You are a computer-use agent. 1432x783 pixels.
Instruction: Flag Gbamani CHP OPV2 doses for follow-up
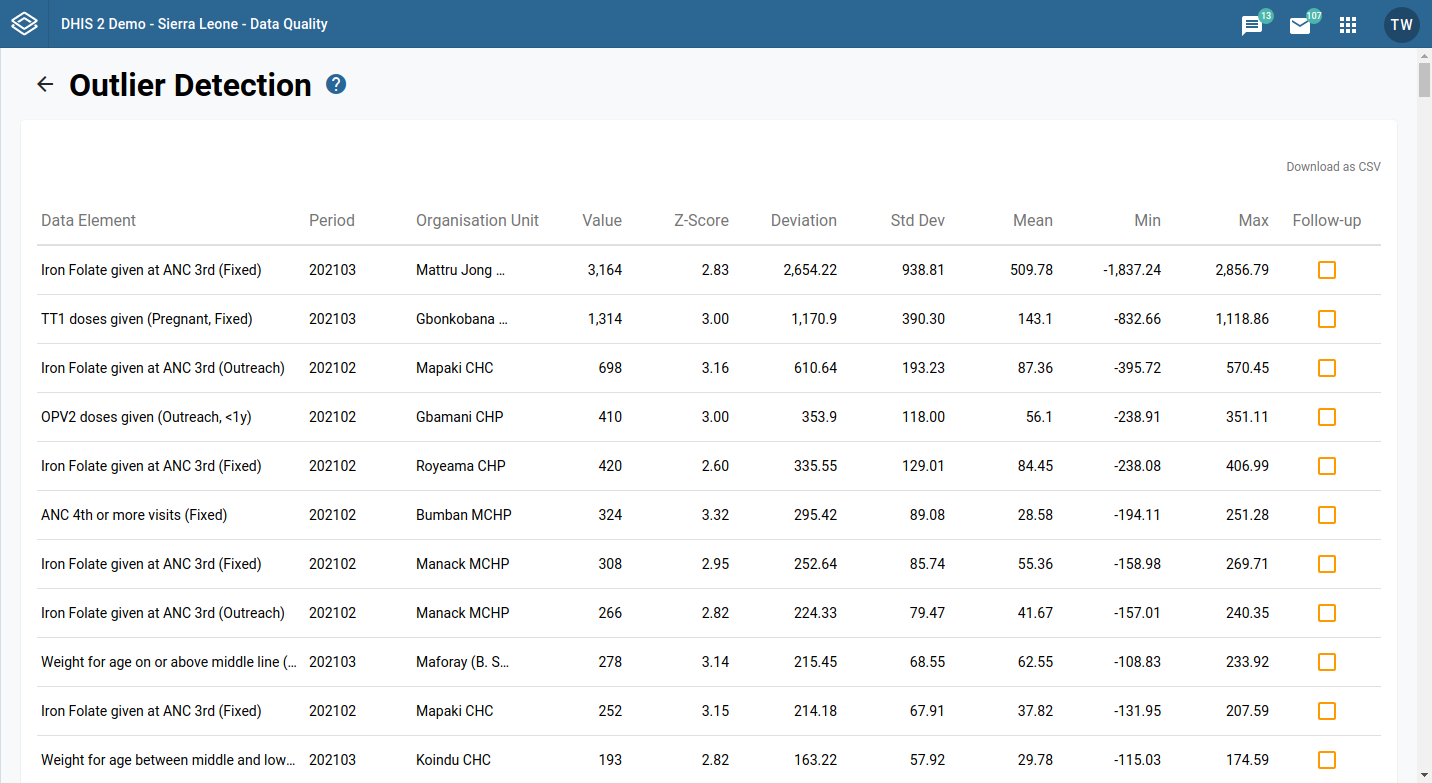(x=1327, y=417)
